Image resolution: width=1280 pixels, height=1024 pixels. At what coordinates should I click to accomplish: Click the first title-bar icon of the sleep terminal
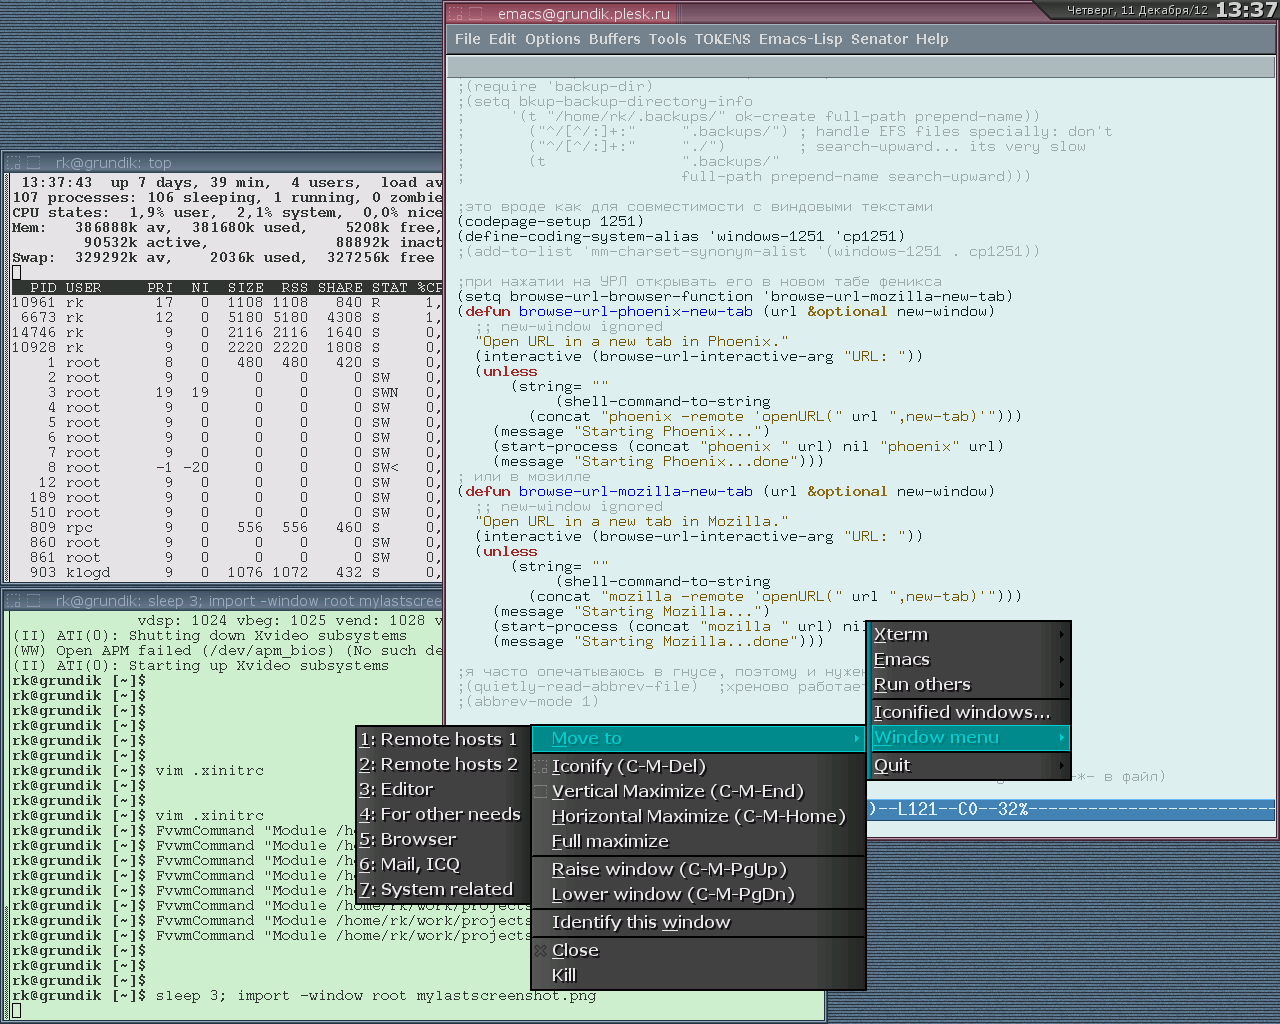point(15,601)
